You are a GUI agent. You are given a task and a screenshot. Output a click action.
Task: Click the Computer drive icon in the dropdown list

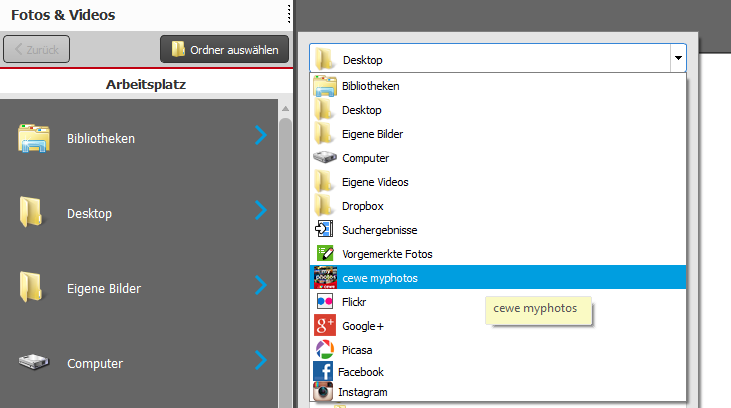coord(325,158)
